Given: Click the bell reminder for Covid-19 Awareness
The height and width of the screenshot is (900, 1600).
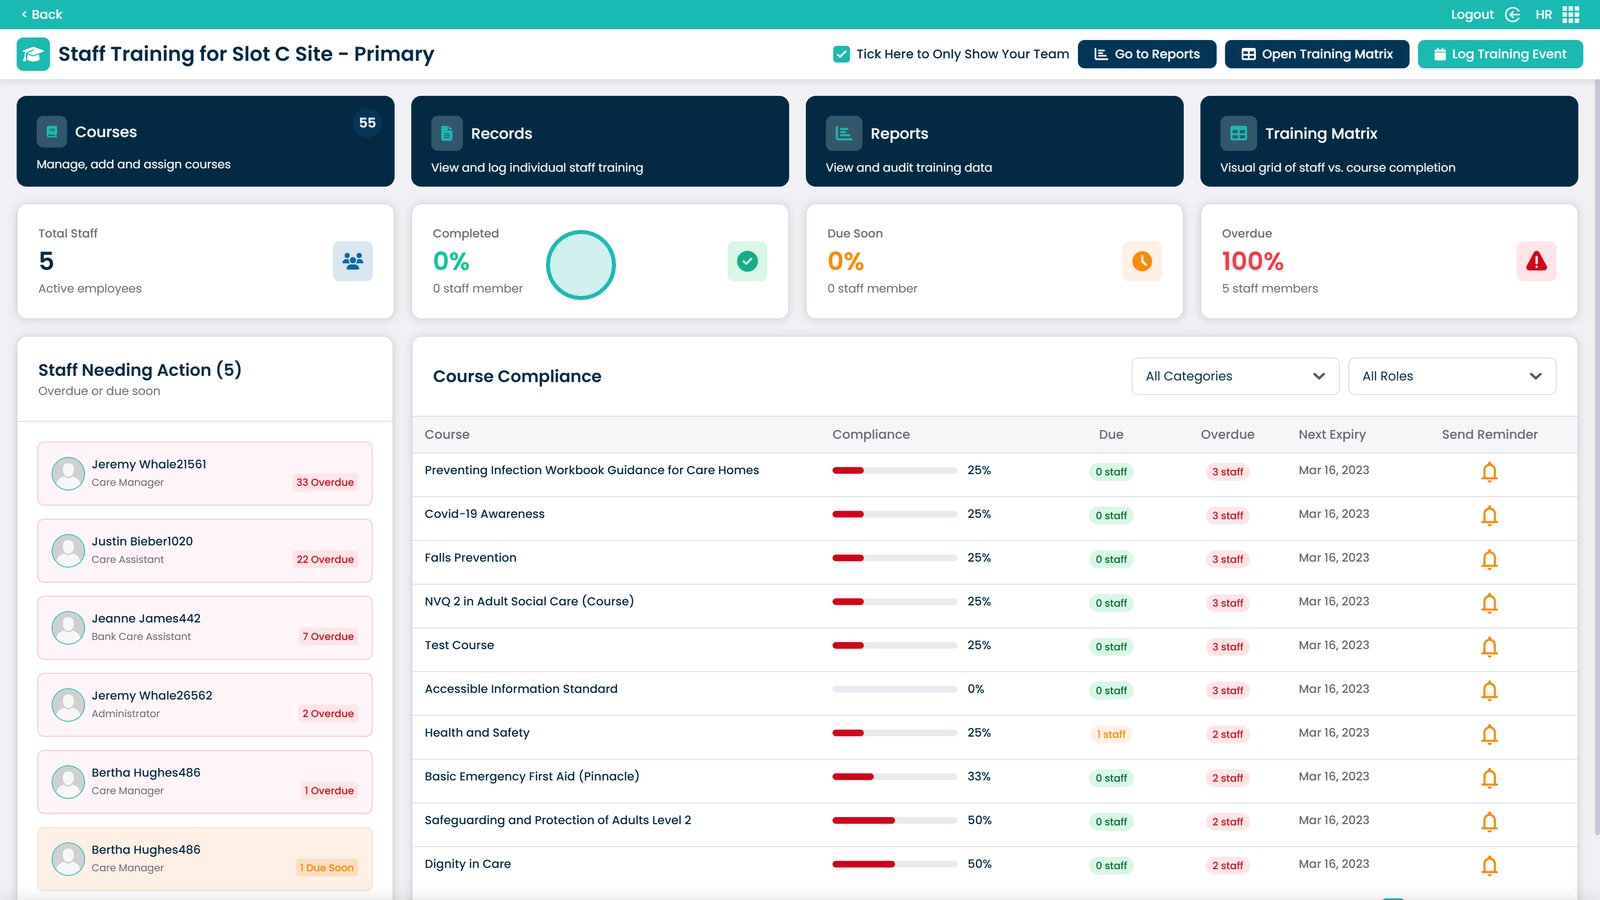Looking at the screenshot, I should click(1489, 516).
